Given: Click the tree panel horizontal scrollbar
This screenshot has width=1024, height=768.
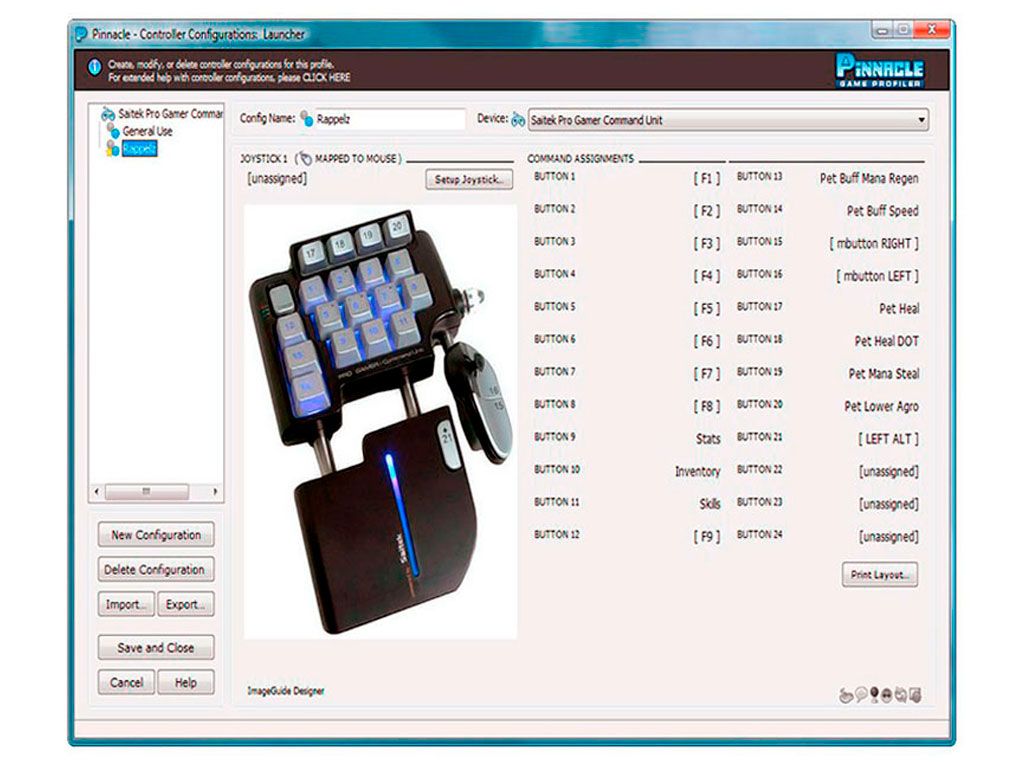Looking at the screenshot, I should [156, 491].
